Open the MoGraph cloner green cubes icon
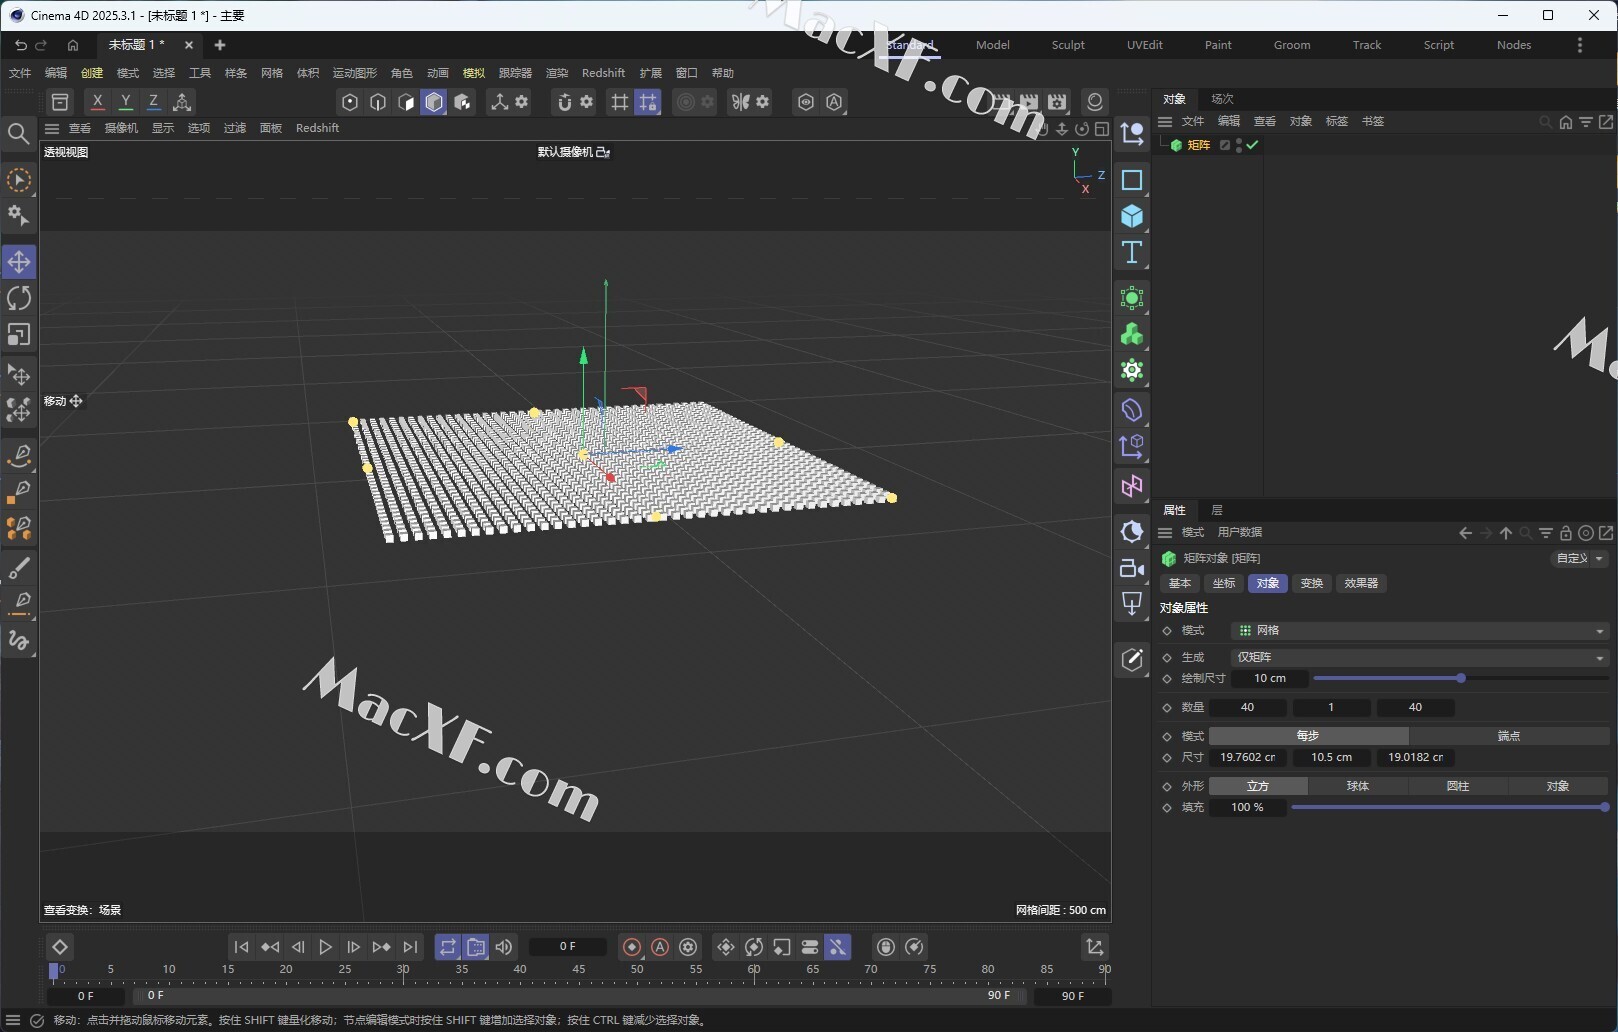Viewport: 1618px width, 1032px height. click(x=1132, y=334)
